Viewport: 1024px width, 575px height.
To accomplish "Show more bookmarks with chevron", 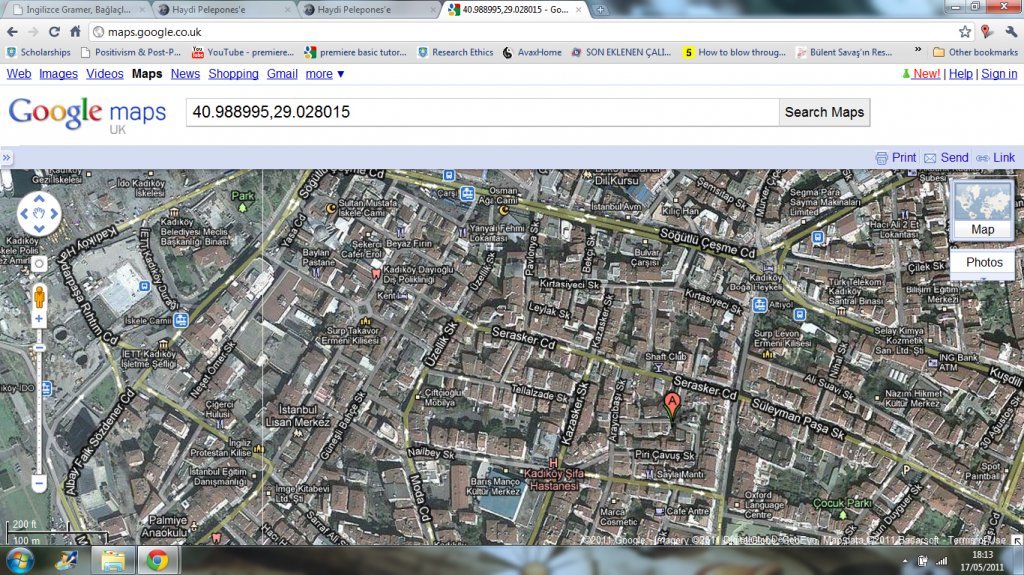I will pos(918,51).
